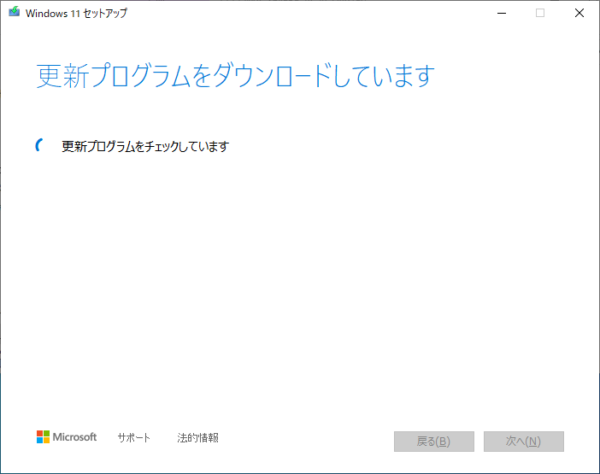Click the 戻る(B) button
This screenshot has height=474, width=600.
pyautogui.click(x=434, y=441)
